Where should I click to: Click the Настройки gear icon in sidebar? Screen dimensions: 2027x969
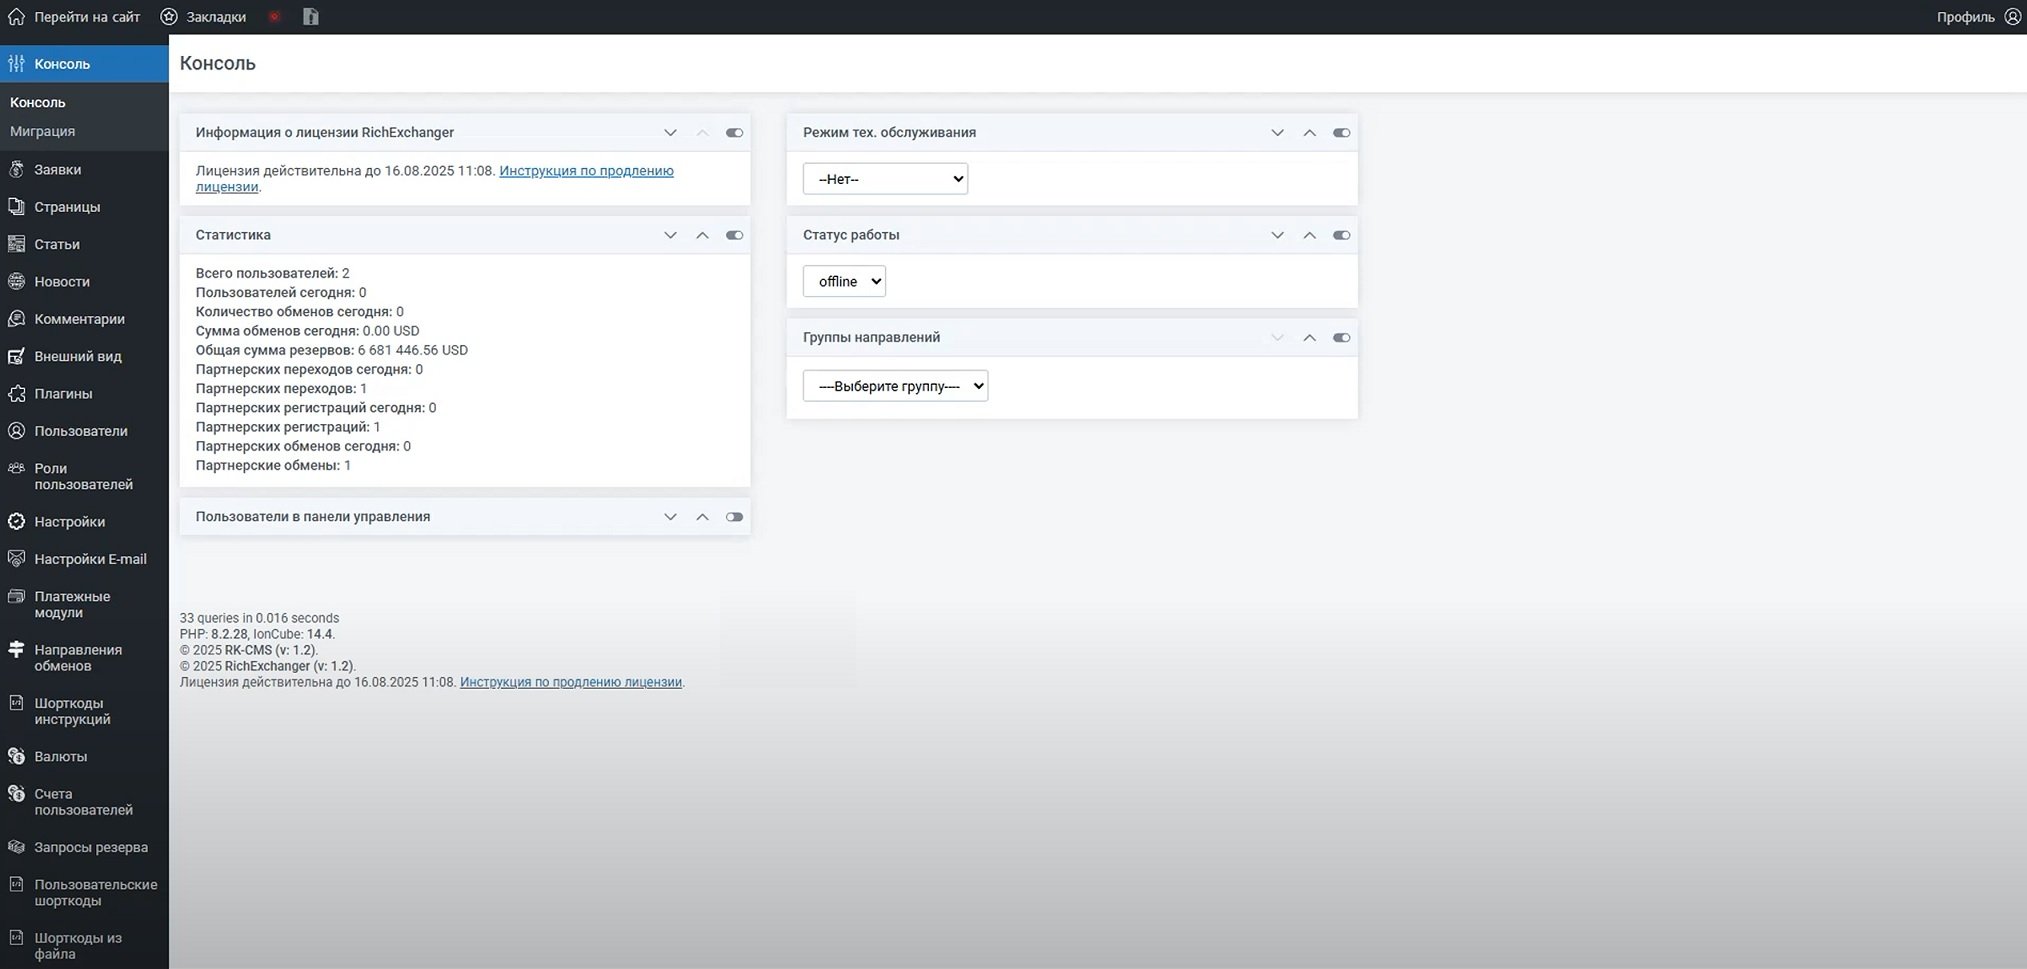(x=16, y=522)
